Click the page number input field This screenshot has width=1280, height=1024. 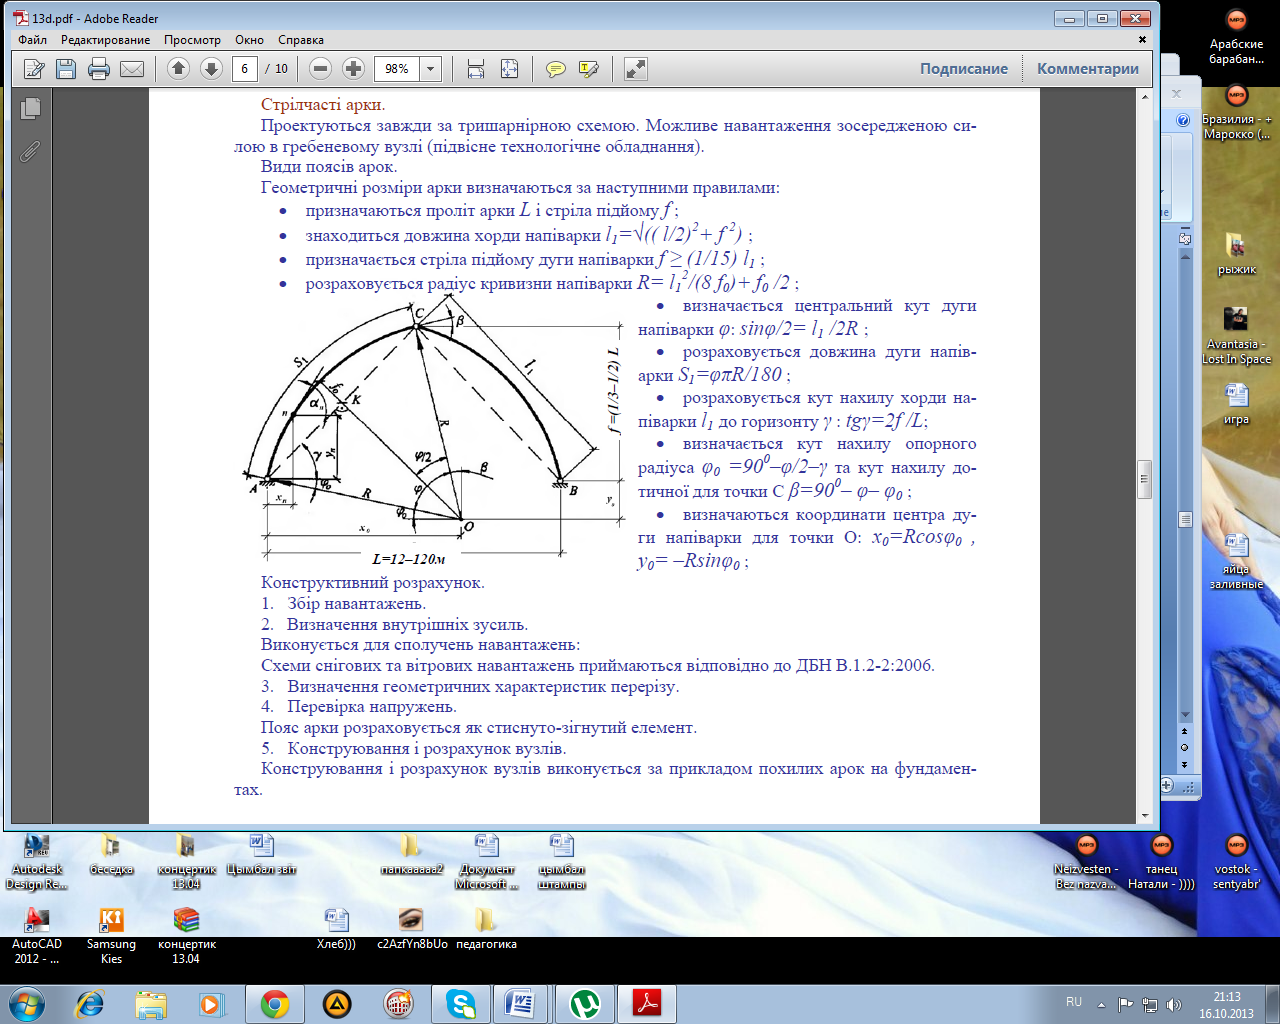click(245, 69)
